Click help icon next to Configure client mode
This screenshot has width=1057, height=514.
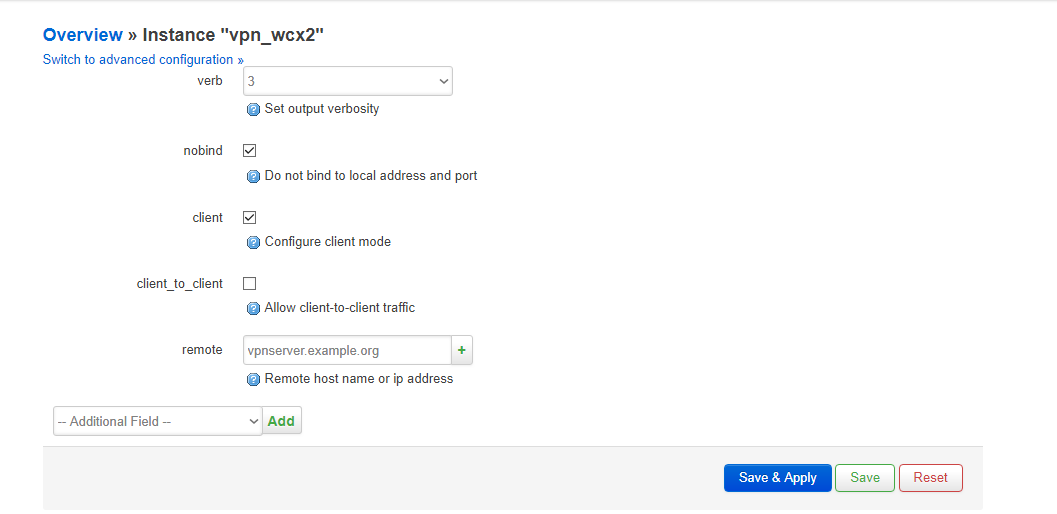pyautogui.click(x=253, y=242)
